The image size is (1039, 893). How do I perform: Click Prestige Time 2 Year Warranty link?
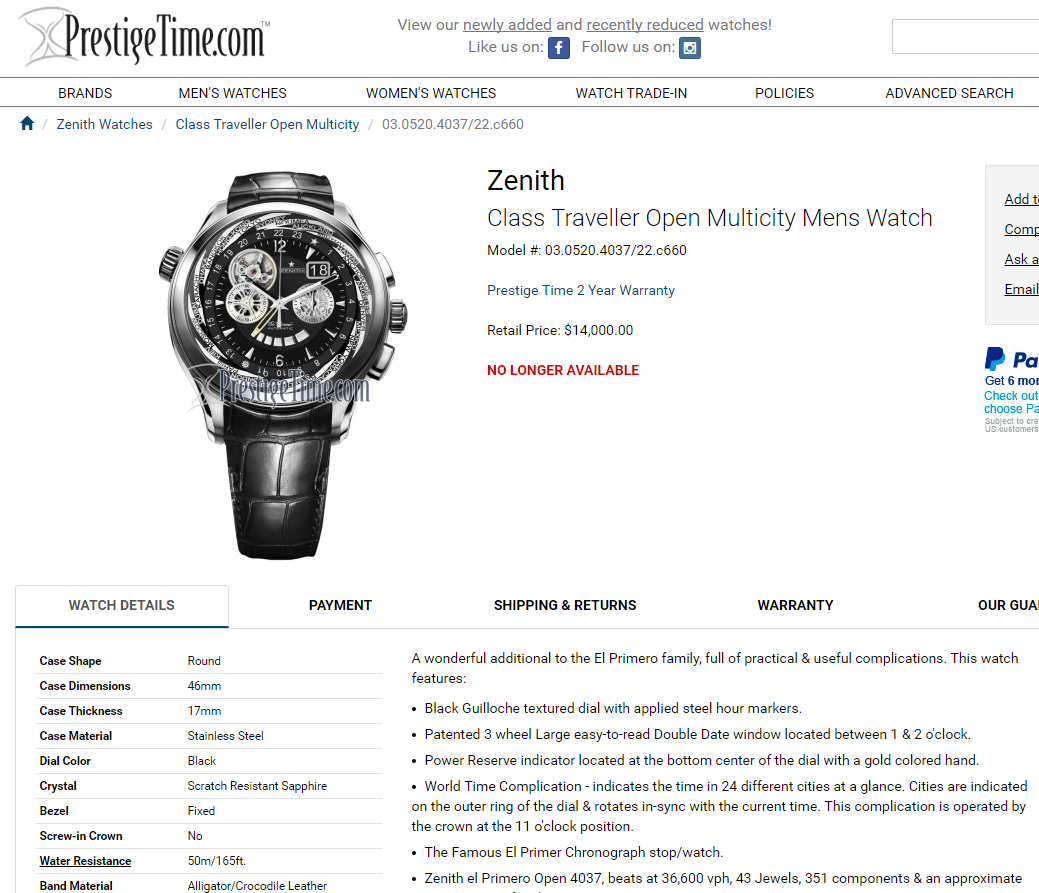[580, 290]
